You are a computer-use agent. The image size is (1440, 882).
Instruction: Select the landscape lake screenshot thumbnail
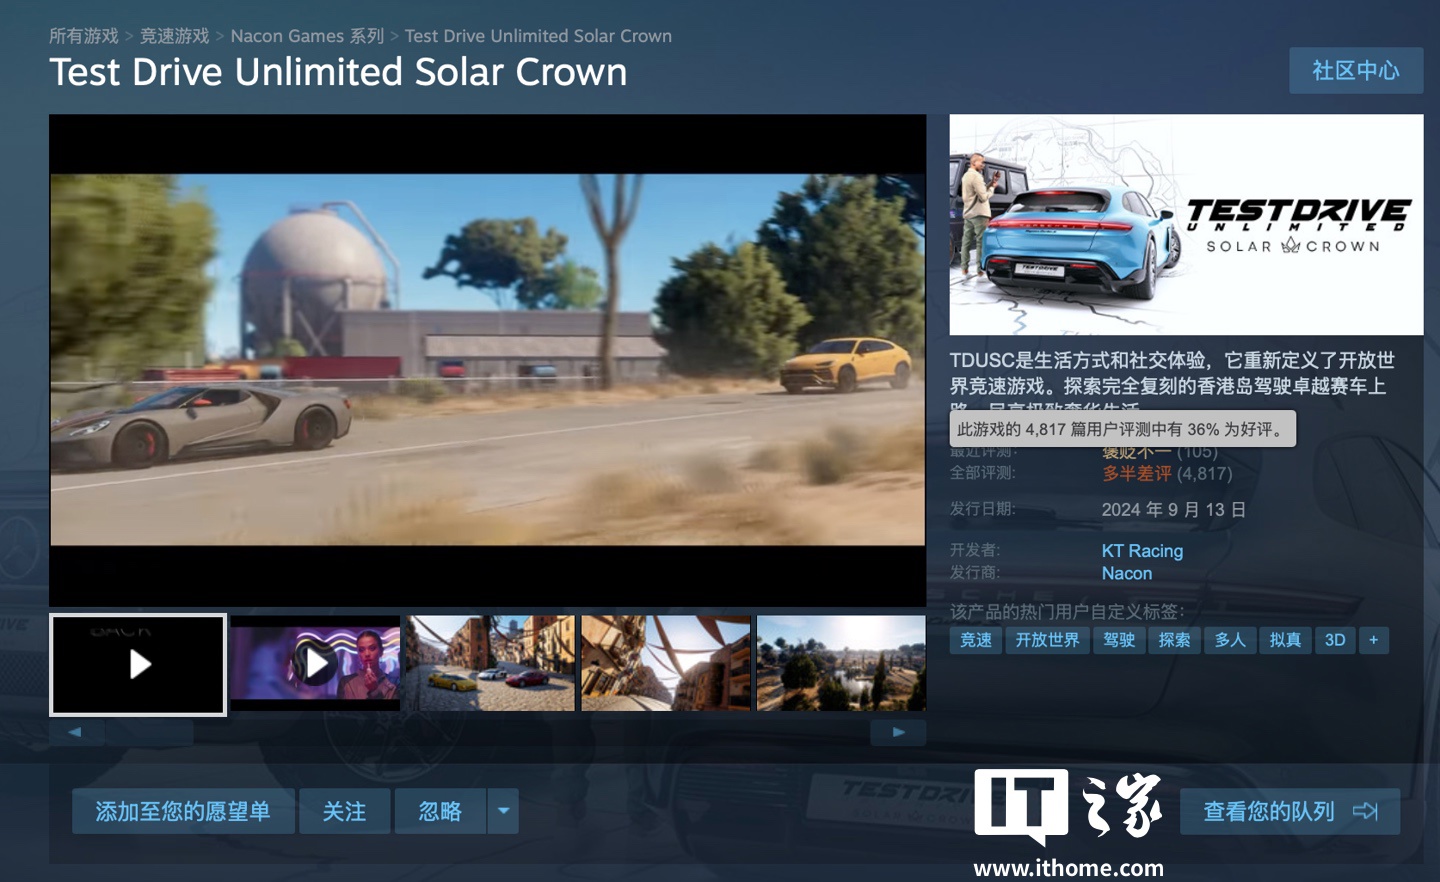tap(841, 664)
